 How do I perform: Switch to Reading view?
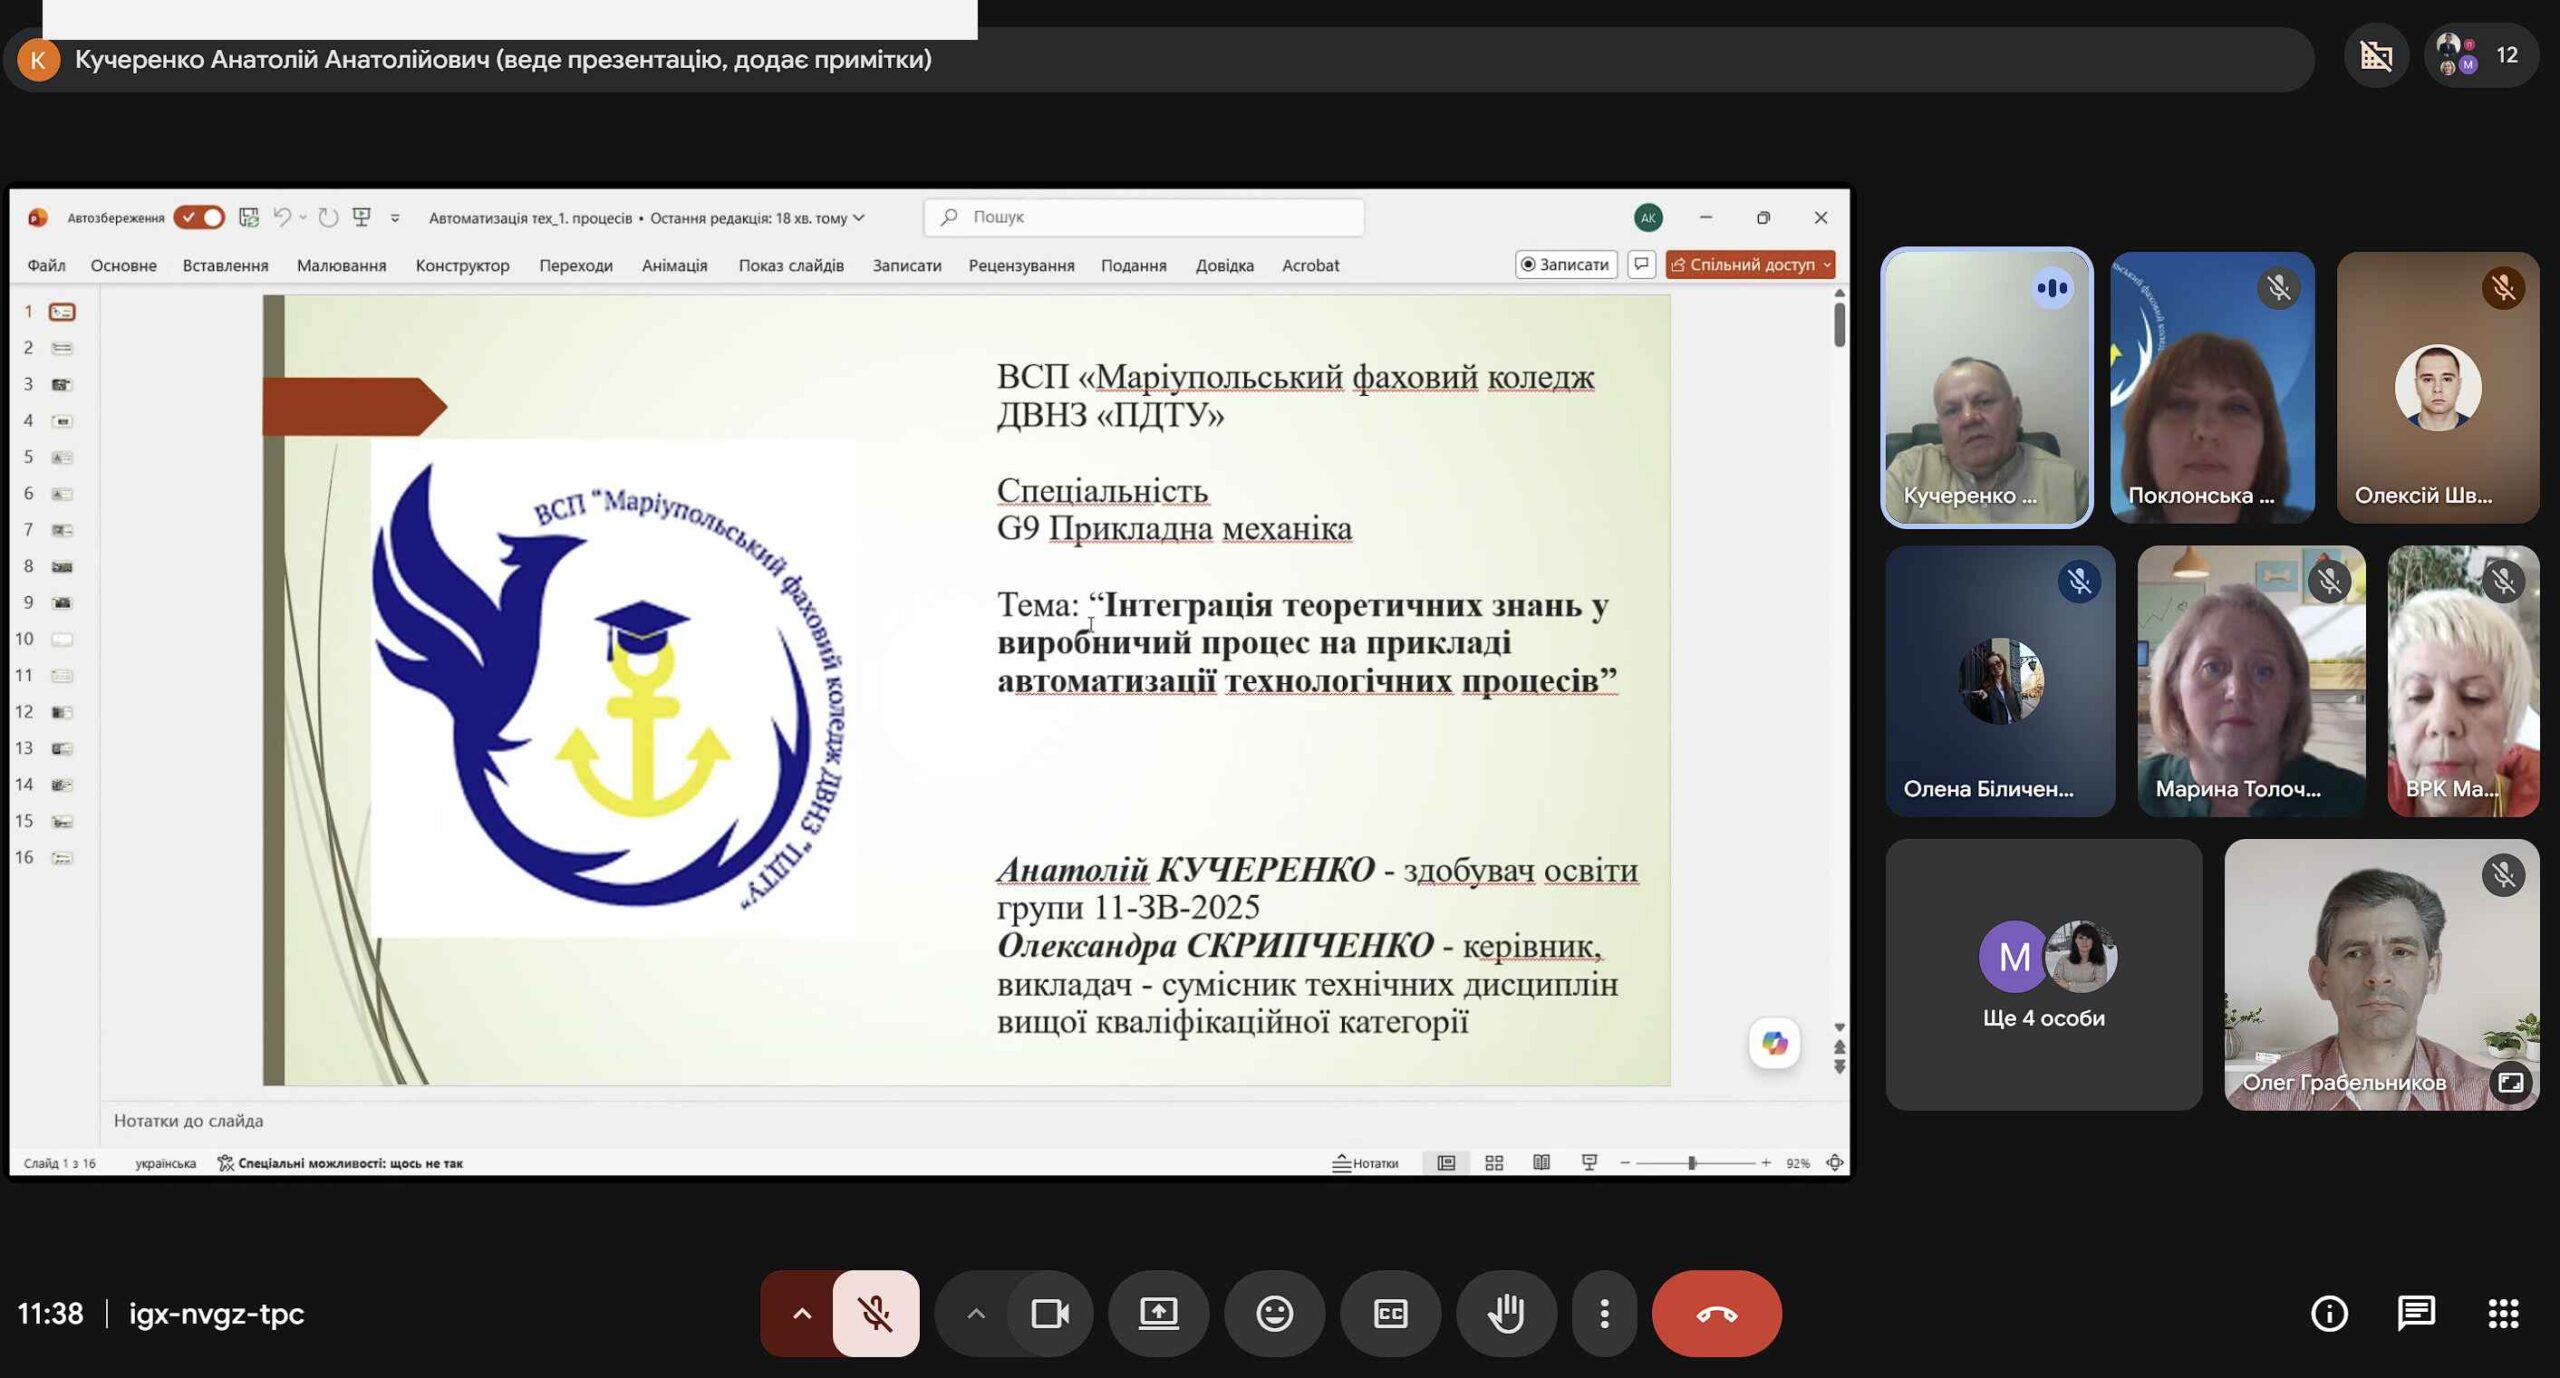tap(1542, 1163)
